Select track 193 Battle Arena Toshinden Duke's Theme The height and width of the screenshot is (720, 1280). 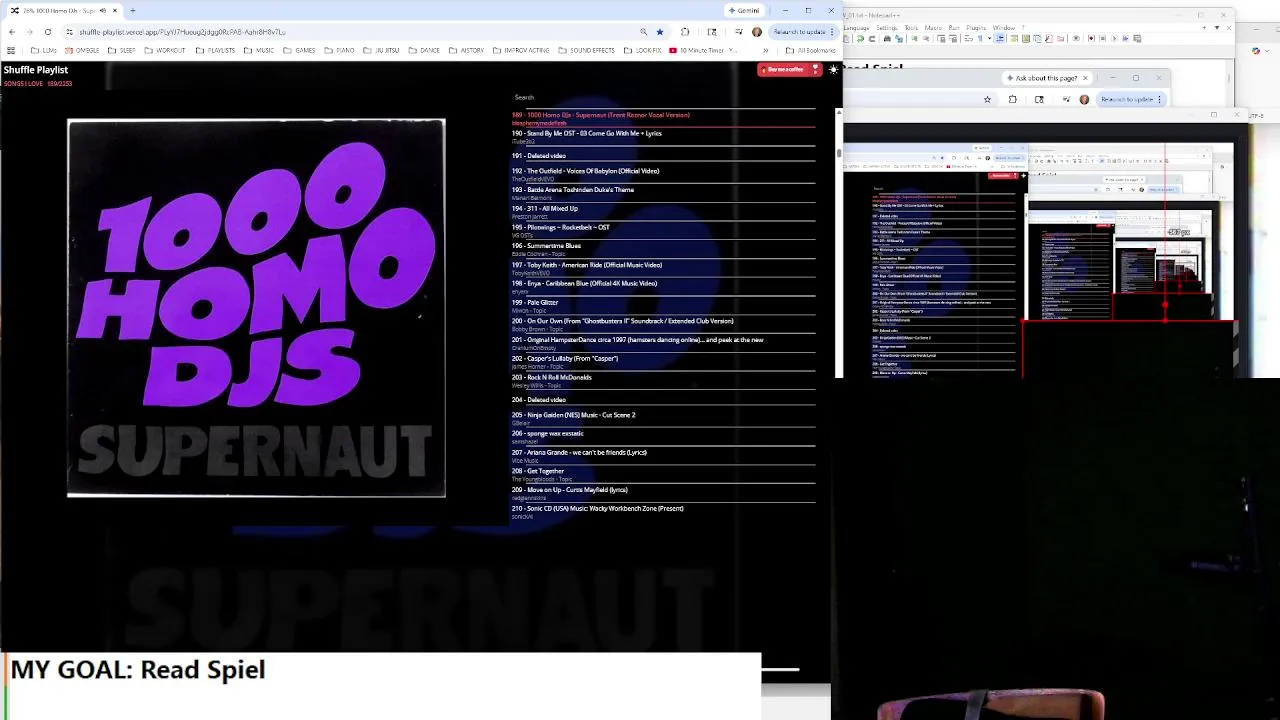[x=663, y=193]
